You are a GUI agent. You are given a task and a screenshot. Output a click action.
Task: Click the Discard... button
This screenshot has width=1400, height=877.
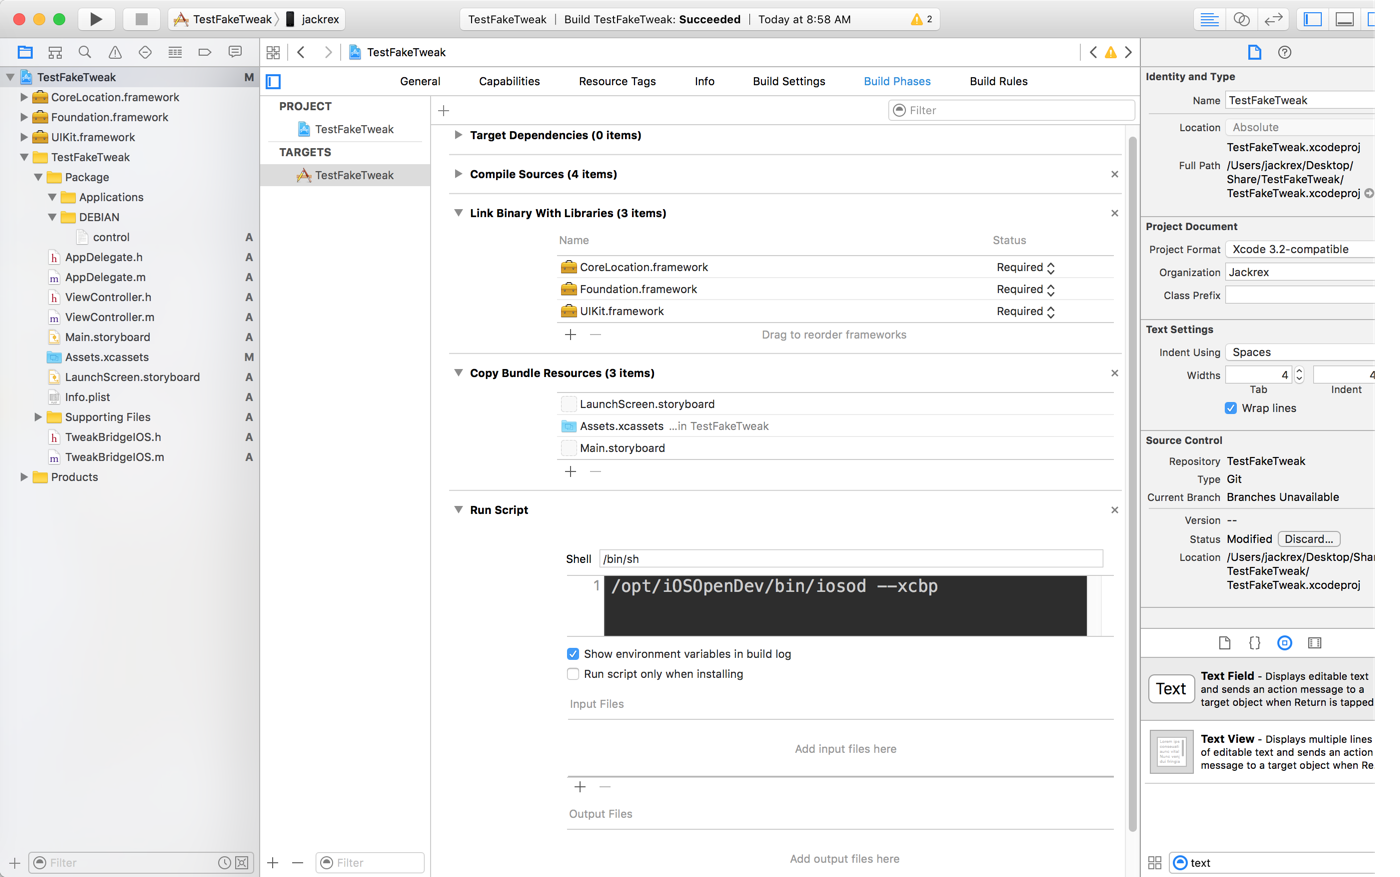click(1309, 539)
